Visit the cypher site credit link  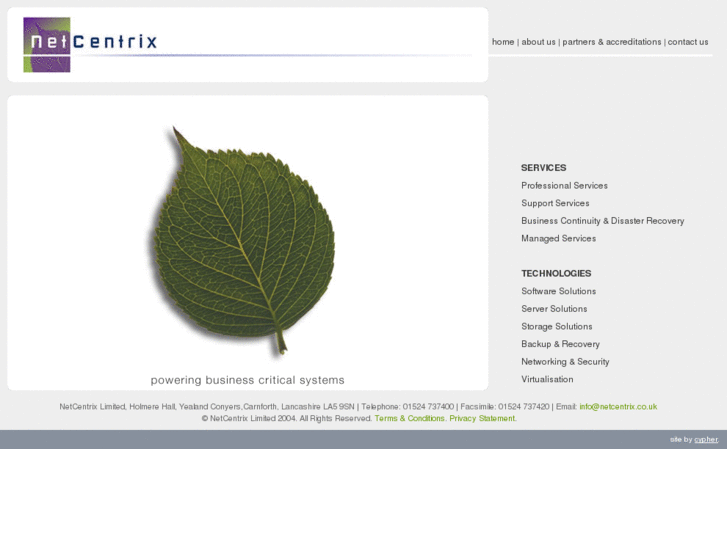tap(706, 439)
